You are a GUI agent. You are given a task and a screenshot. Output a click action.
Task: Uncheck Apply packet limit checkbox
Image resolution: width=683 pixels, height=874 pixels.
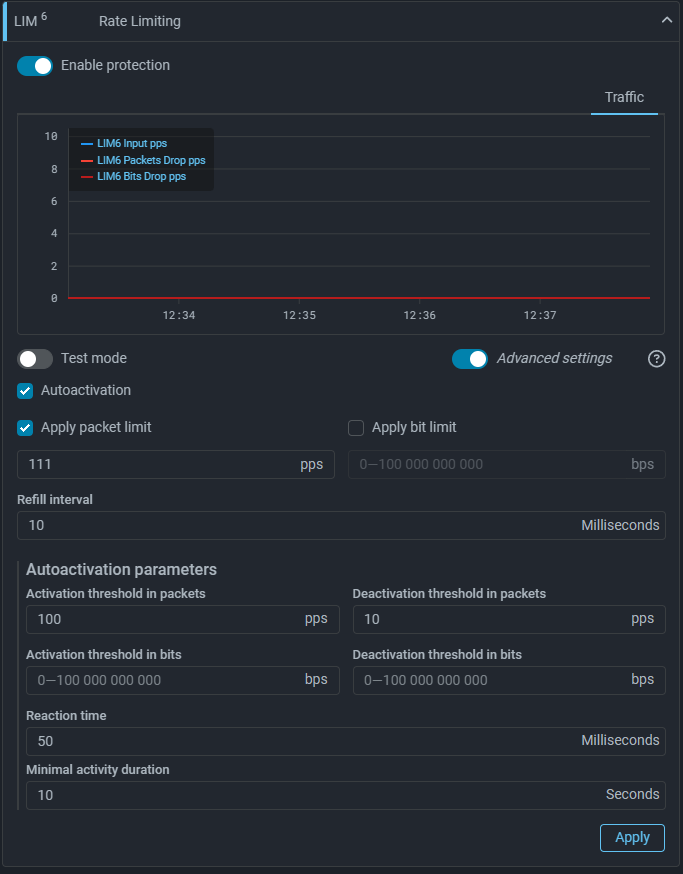pyautogui.click(x=26, y=428)
